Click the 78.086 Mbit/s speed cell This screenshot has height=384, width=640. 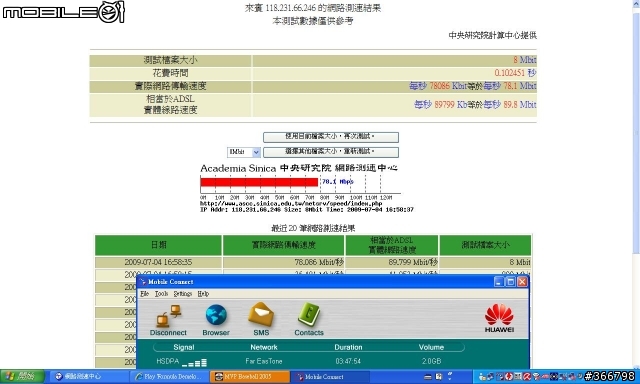tap(284, 262)
